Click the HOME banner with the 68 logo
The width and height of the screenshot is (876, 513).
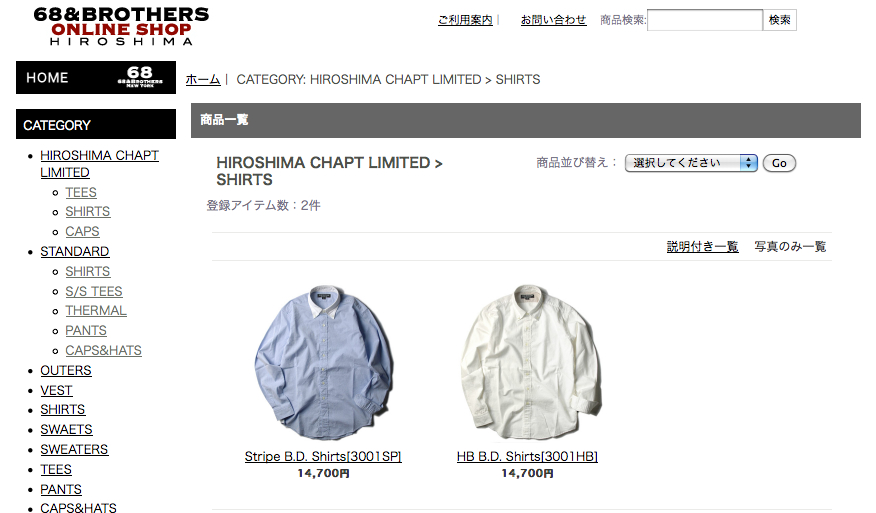pyautogui.click(x=96, y=77)
